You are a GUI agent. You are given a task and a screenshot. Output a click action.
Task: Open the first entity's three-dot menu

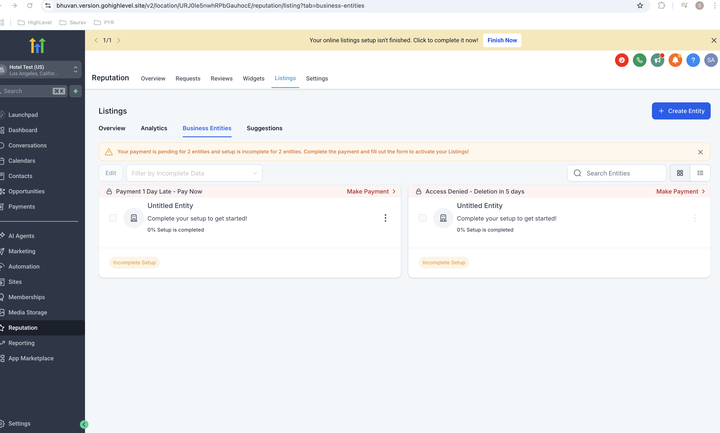click(385, 218)
